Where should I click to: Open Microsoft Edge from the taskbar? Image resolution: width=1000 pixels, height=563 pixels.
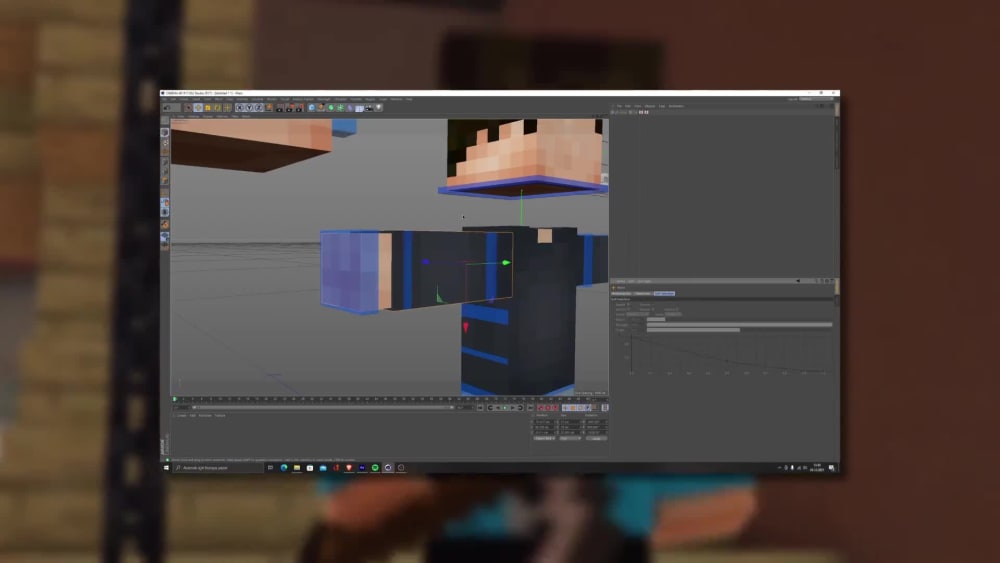click(284, 467)
